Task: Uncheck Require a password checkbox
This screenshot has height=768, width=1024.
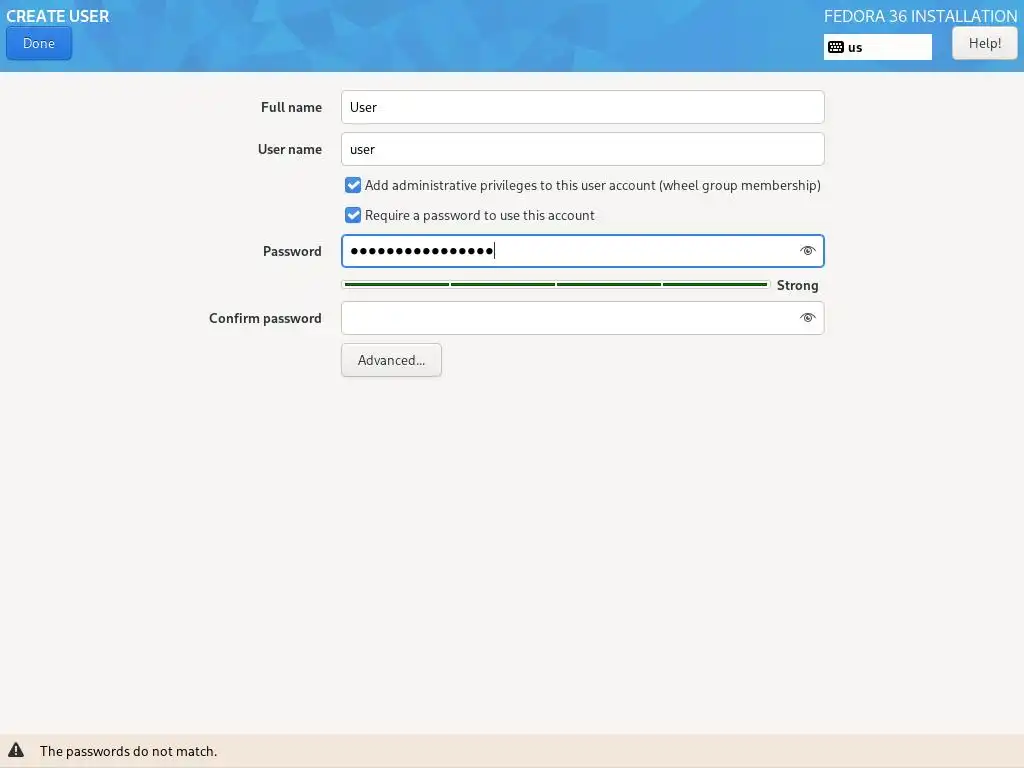Action: click(353, 215)
